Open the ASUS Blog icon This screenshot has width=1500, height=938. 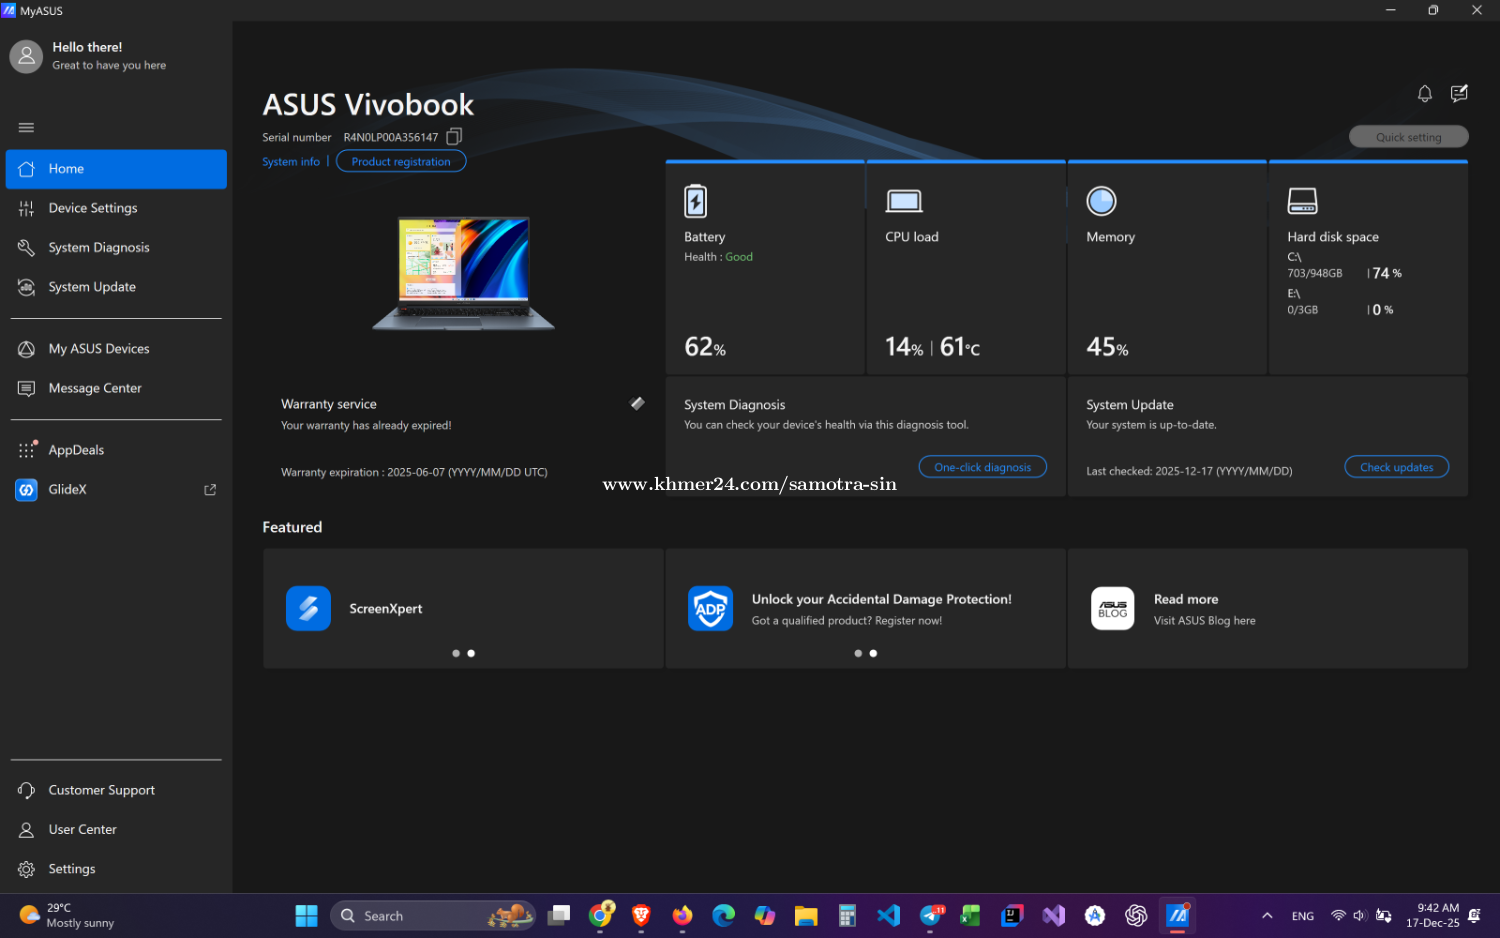point(1112,608)
